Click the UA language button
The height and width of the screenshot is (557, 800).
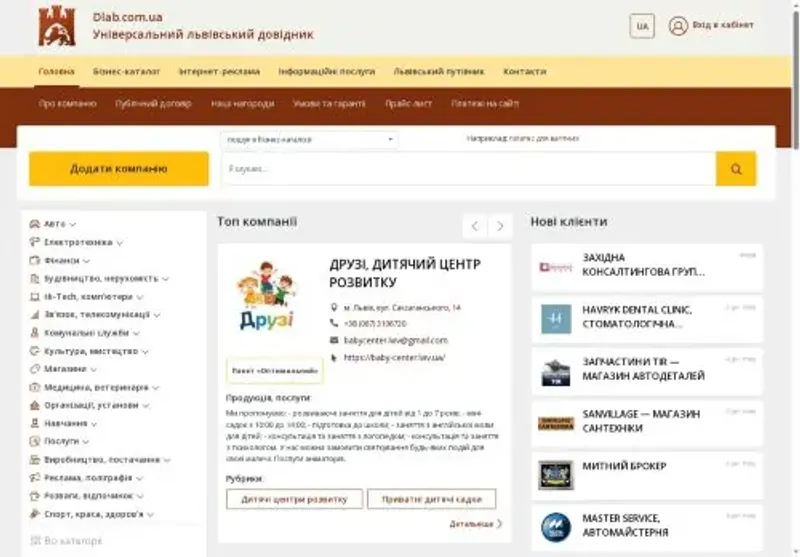(642, 26)
